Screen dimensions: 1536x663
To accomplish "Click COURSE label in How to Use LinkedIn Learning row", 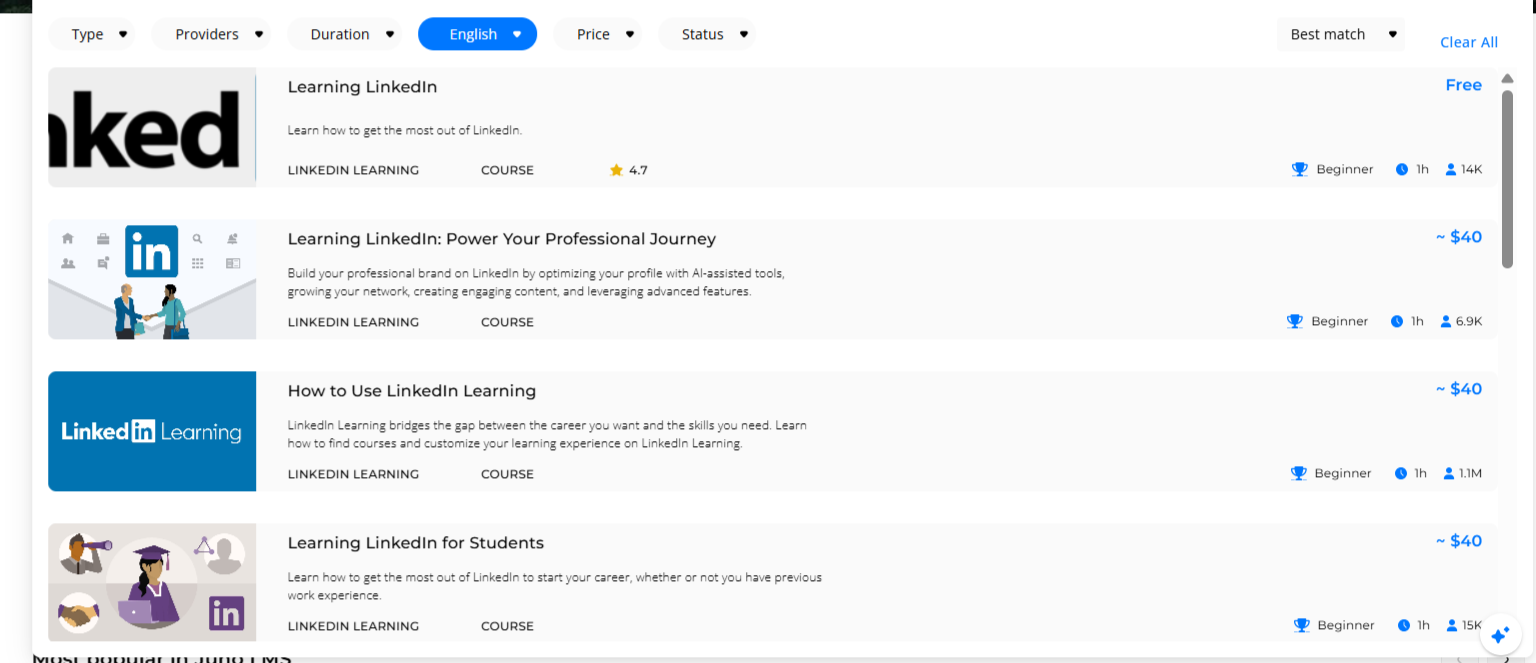I will (x=507, y=475).
